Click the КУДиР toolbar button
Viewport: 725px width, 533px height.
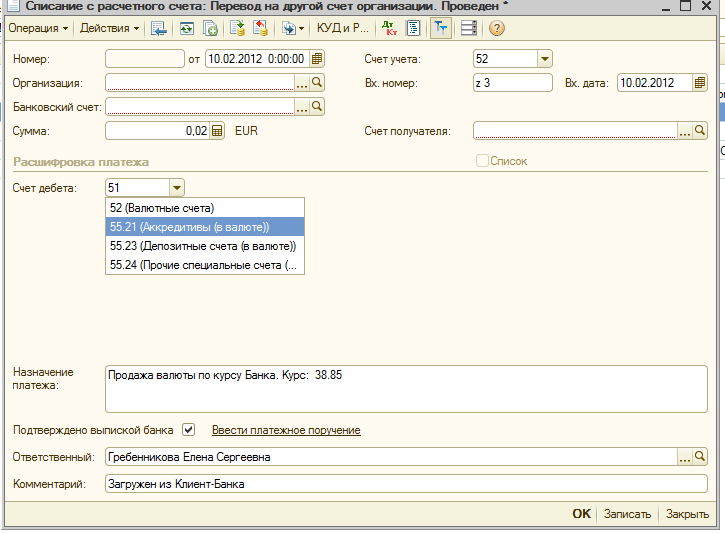(x=342, y=28)
